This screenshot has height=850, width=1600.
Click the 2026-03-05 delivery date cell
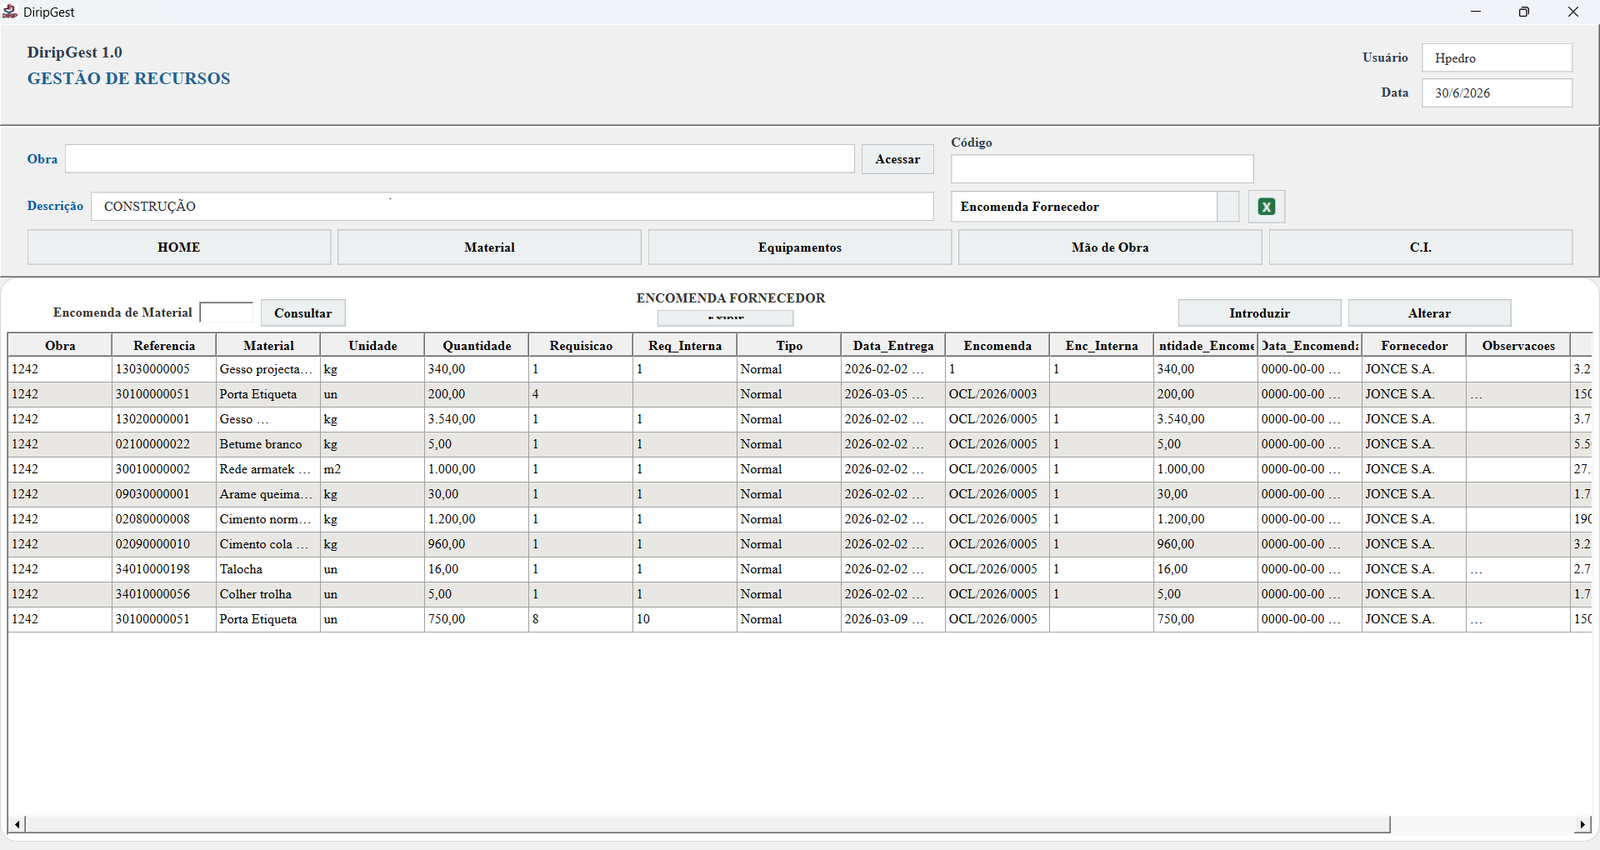pos(893,394)
